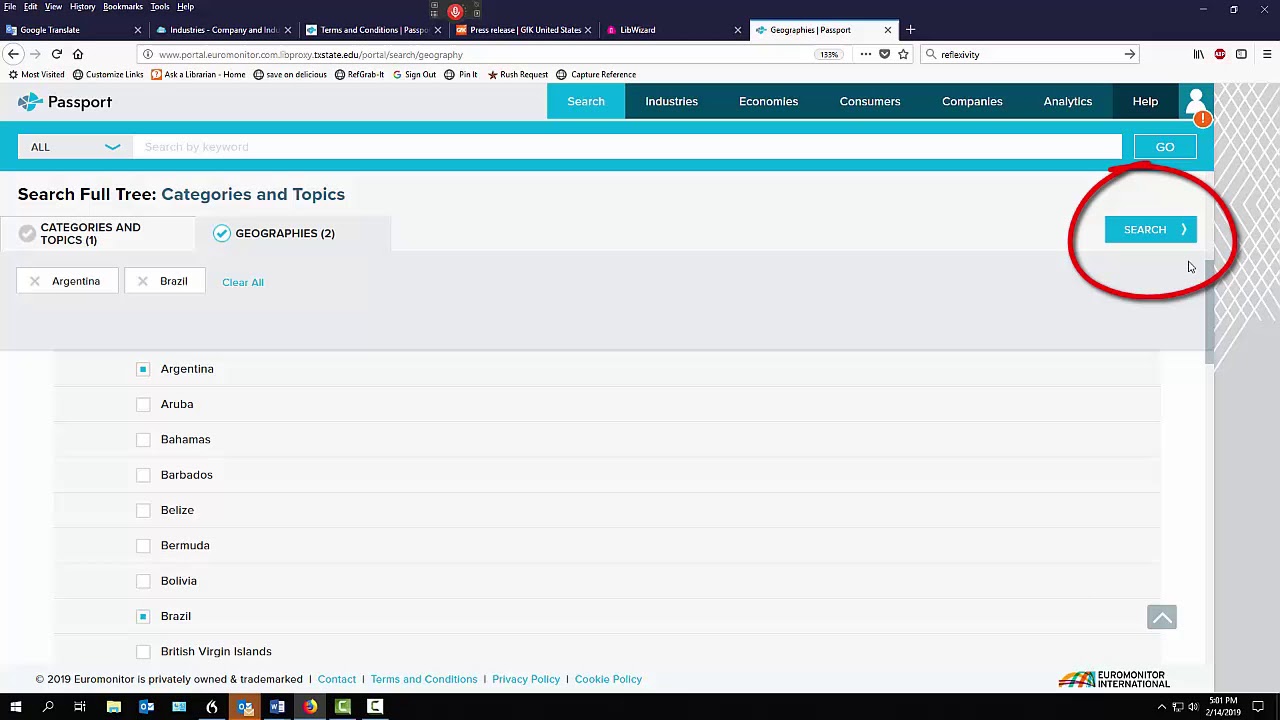Bookmark this page with the star
The image size is (1280, 720).
tap(903, 54)
